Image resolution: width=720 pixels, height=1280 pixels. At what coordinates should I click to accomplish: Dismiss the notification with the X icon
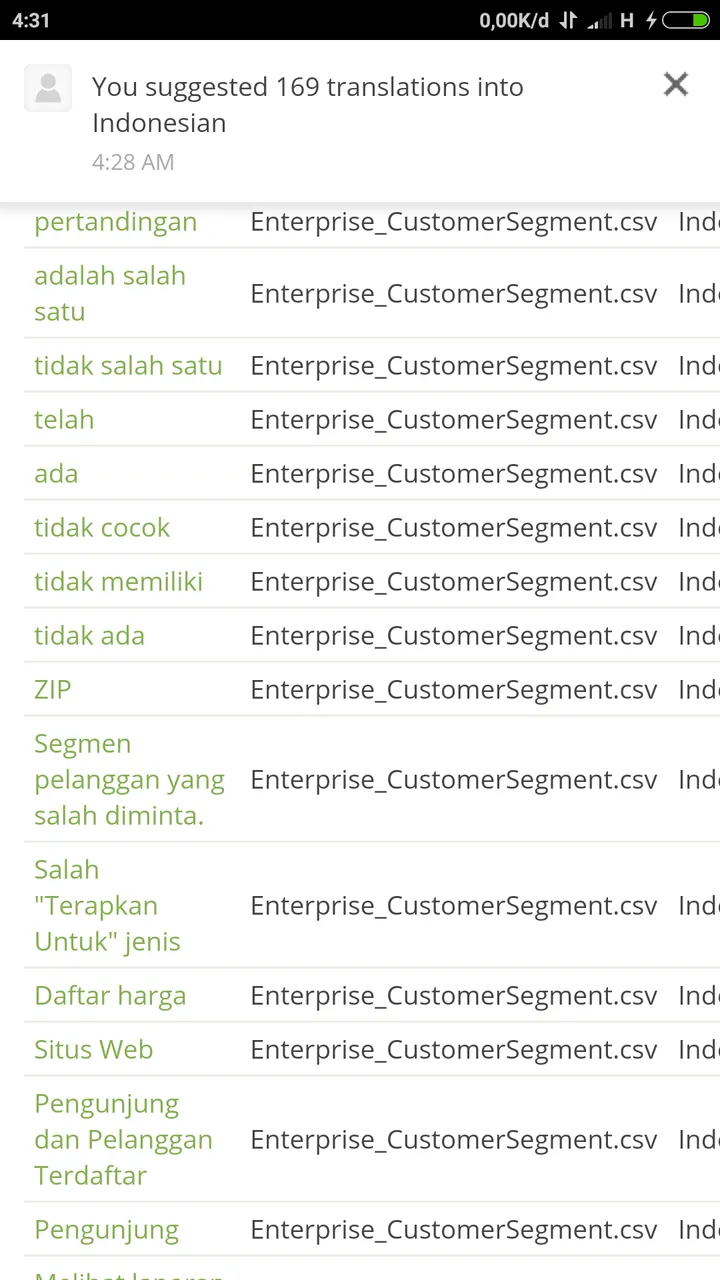pos(676,85)
